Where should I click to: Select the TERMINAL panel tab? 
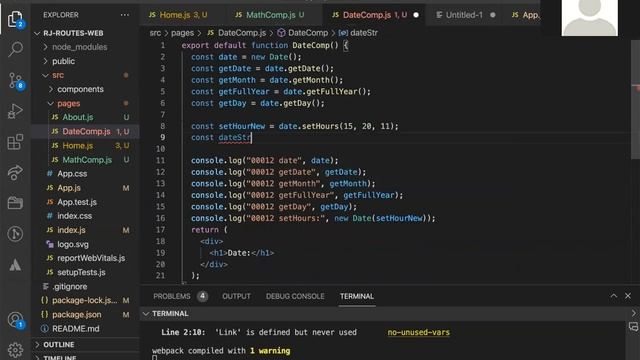pos(357,296)
